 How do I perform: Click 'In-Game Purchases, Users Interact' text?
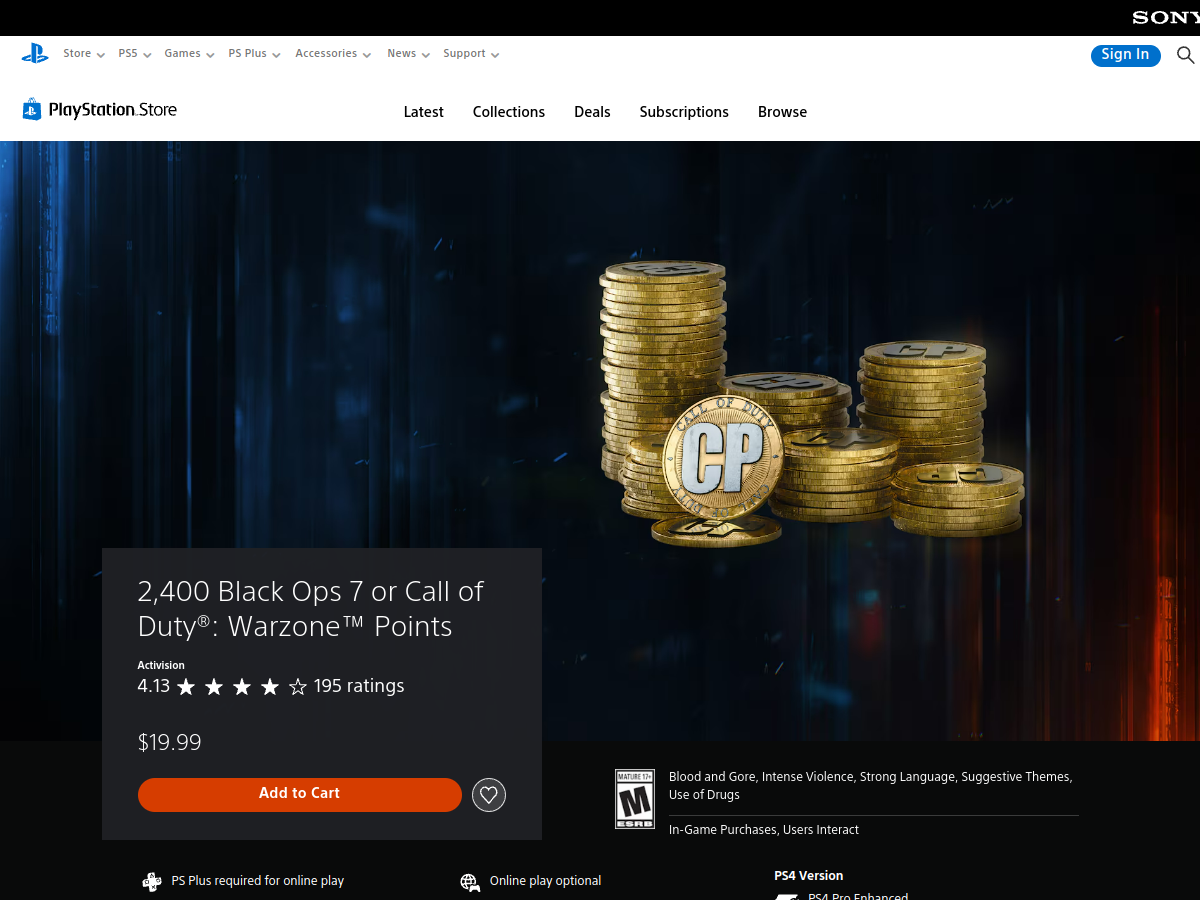[764, 830]
